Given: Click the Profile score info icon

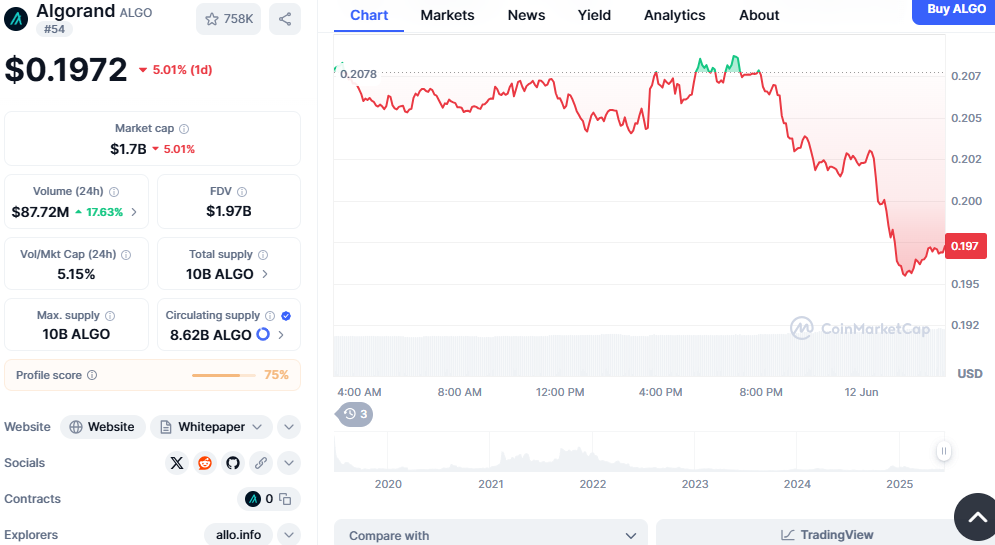Looking at the screenshot, I should 92,375.
